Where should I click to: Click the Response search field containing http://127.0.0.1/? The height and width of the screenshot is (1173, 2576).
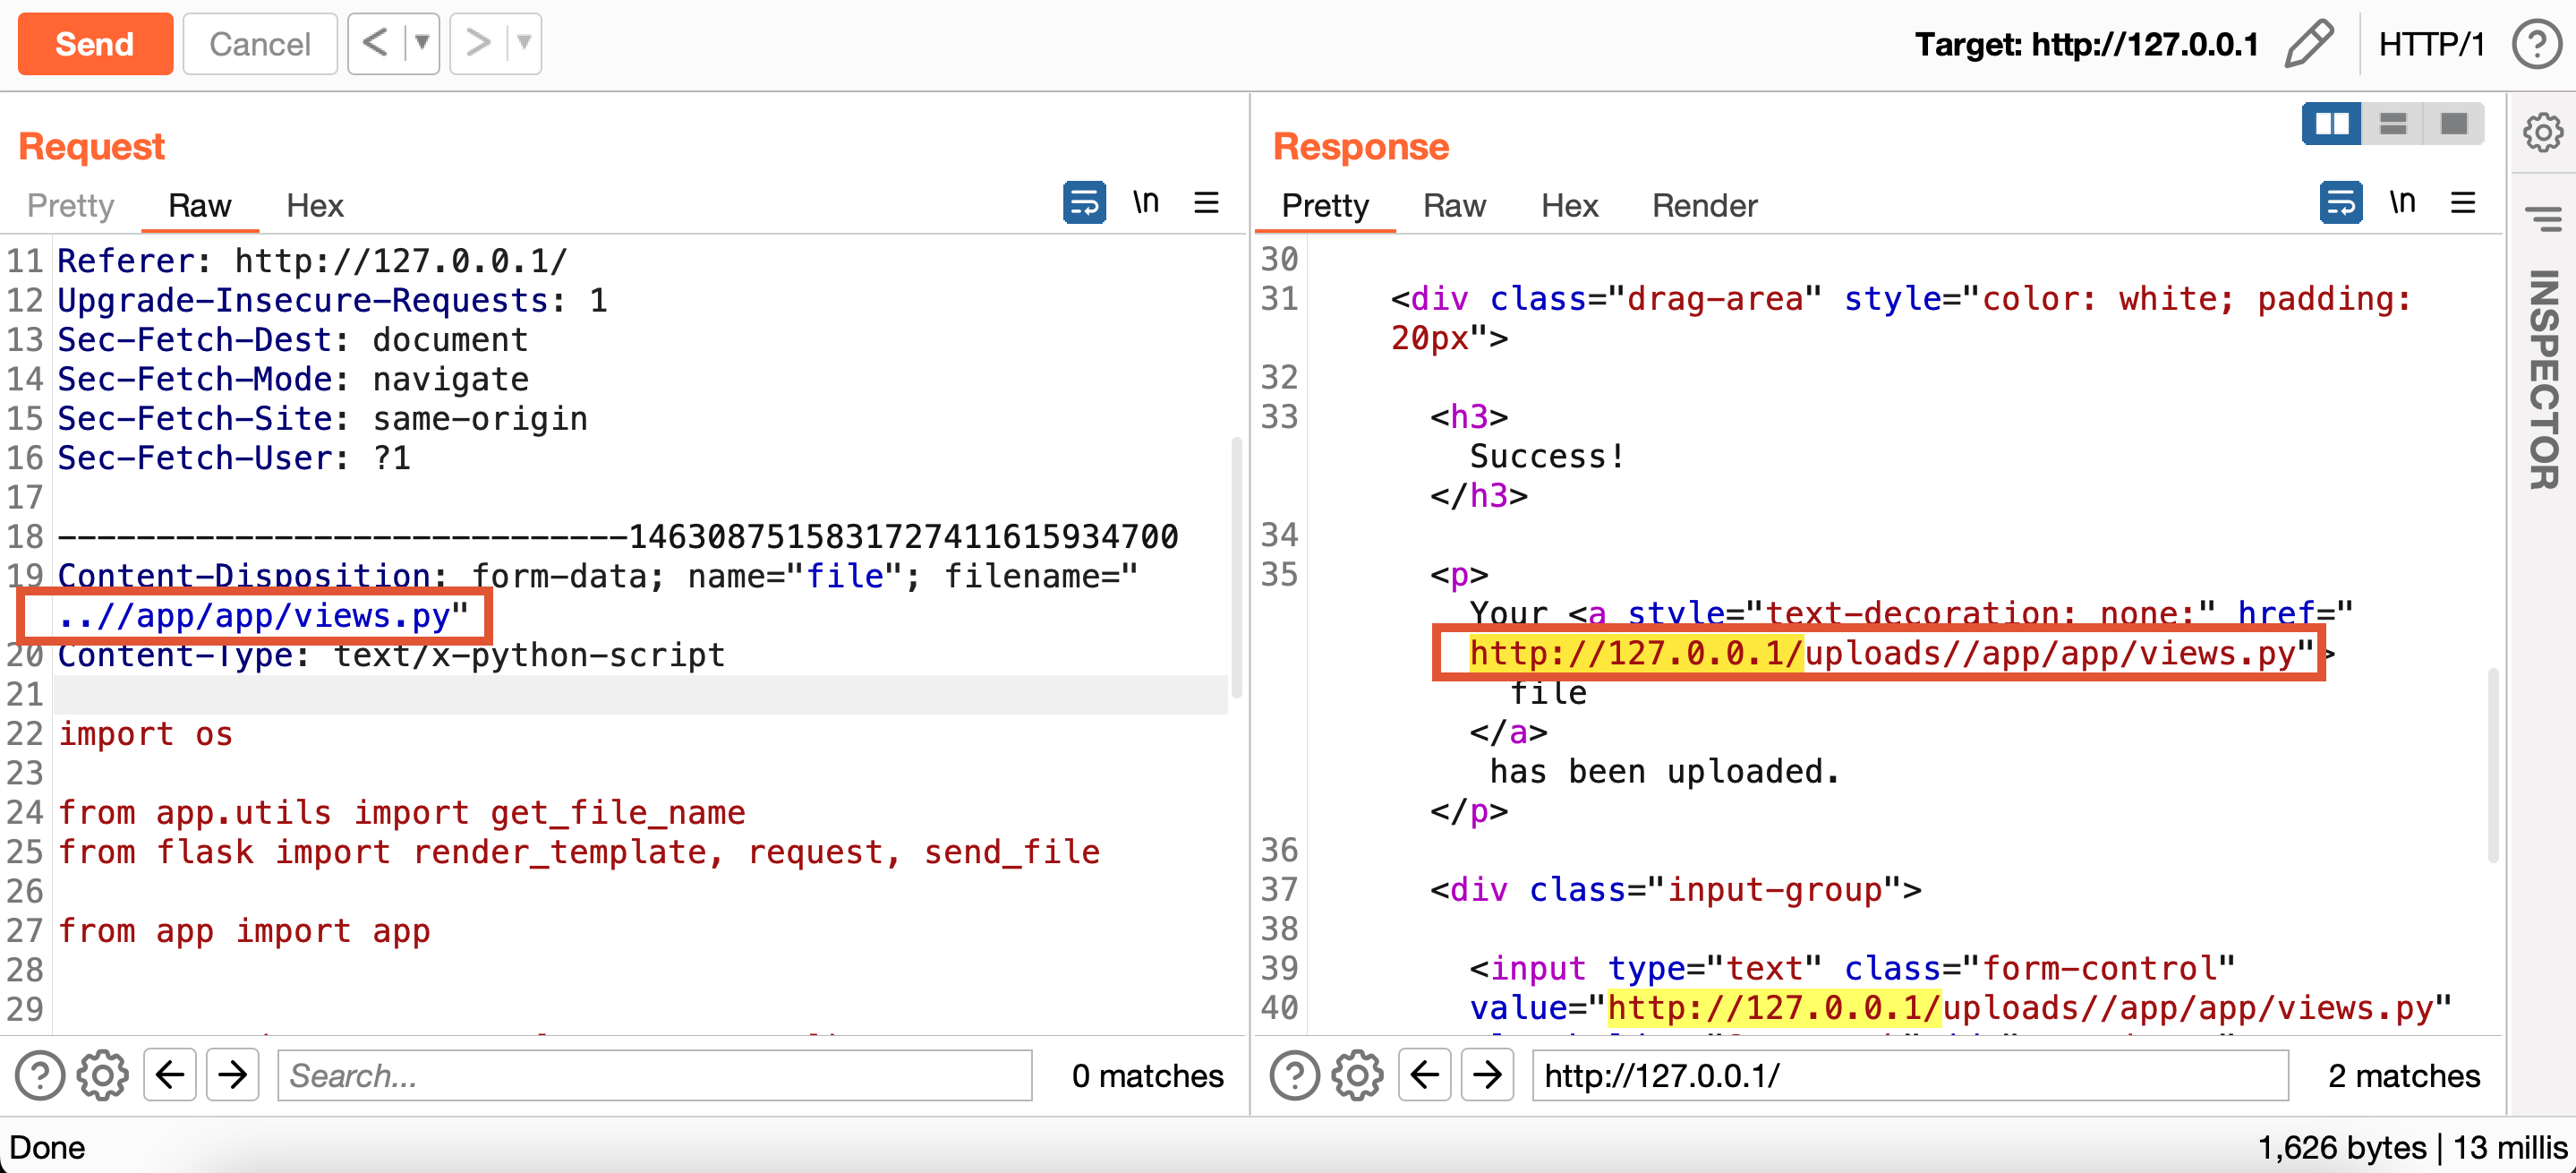pos(1910,1076)
